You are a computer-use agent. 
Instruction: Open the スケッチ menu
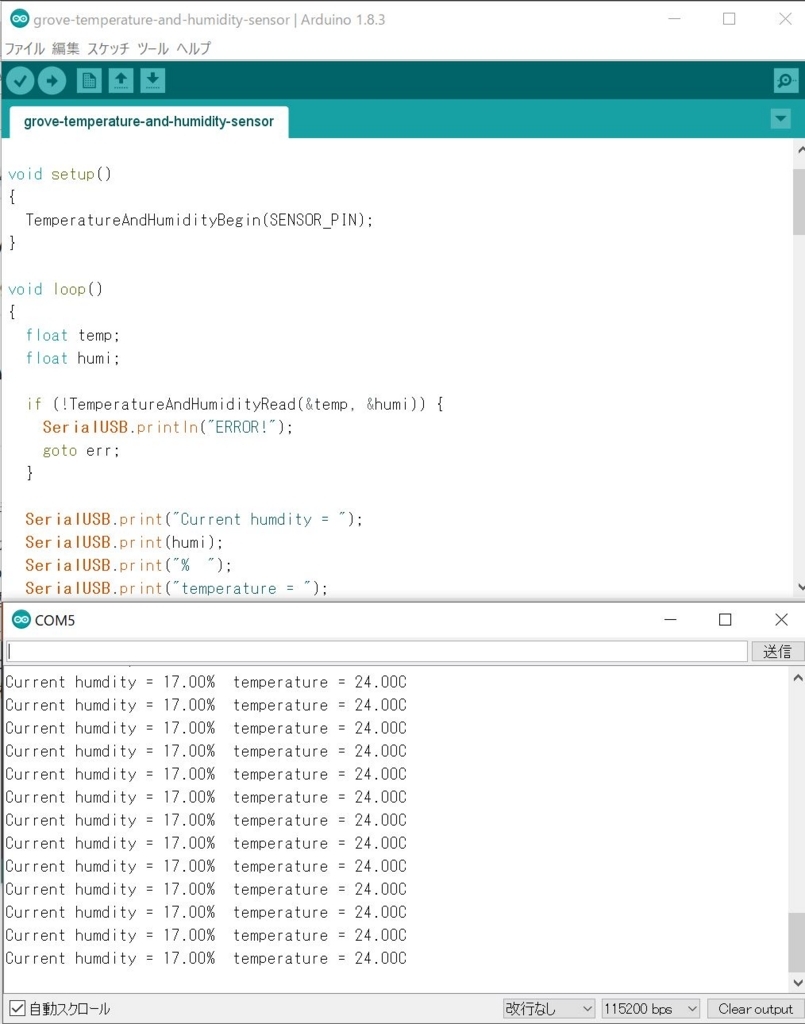tap(108, 48)
